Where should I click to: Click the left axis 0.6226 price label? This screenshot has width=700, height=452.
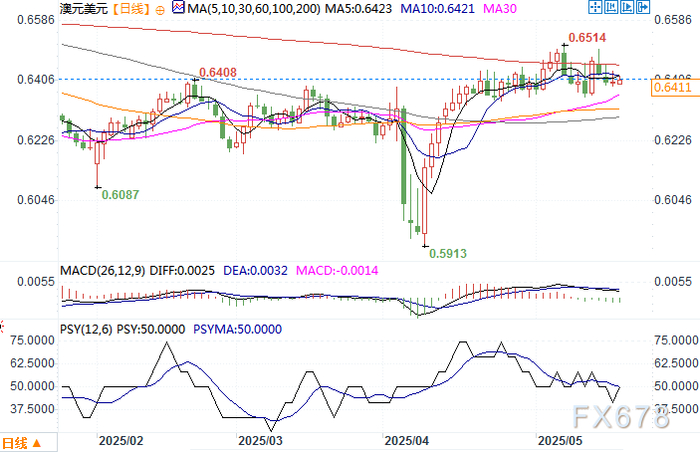36,140
